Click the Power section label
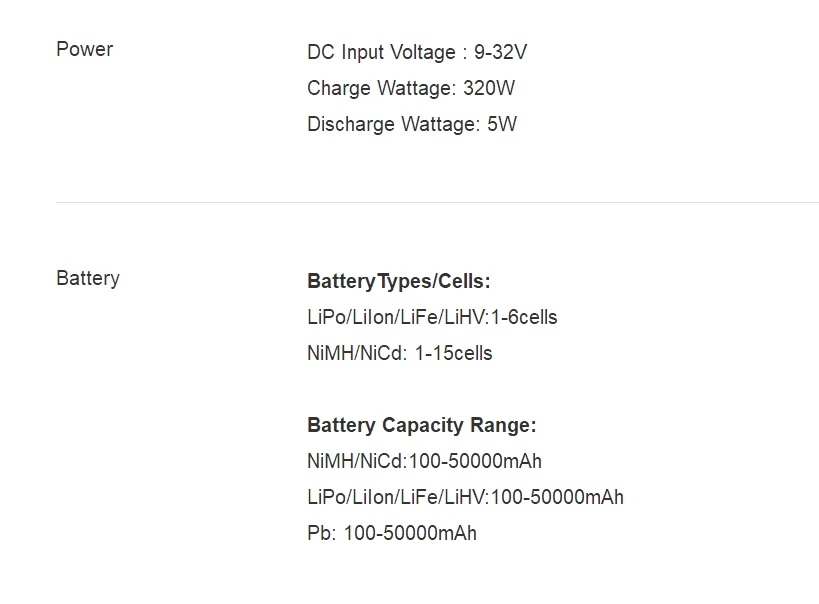819x604 pixels. (84, 49)
